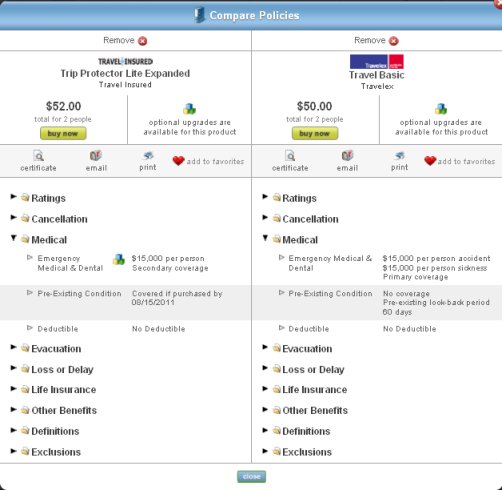Click optional upgrades icon for Trip Protector Lite
This screenshot has width=502, height=490.
tap(189, 109)
